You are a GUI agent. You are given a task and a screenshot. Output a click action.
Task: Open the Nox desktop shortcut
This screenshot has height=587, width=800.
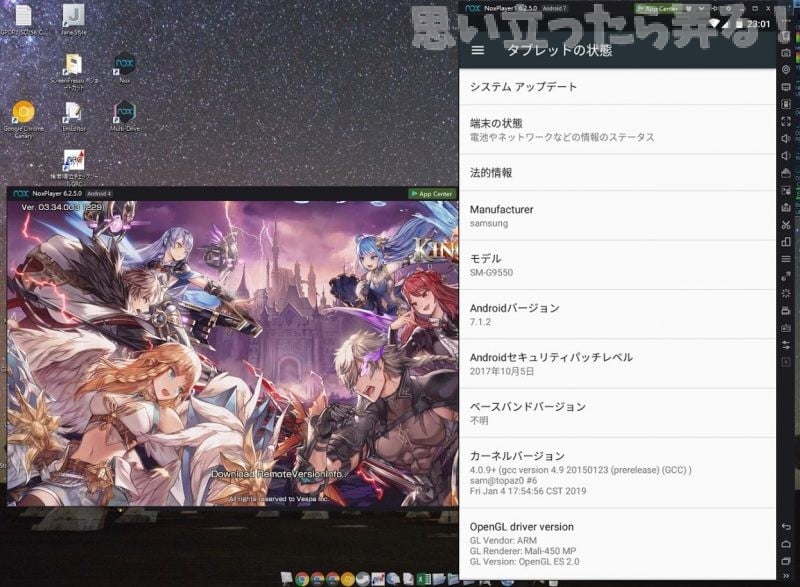click(124, 67)
